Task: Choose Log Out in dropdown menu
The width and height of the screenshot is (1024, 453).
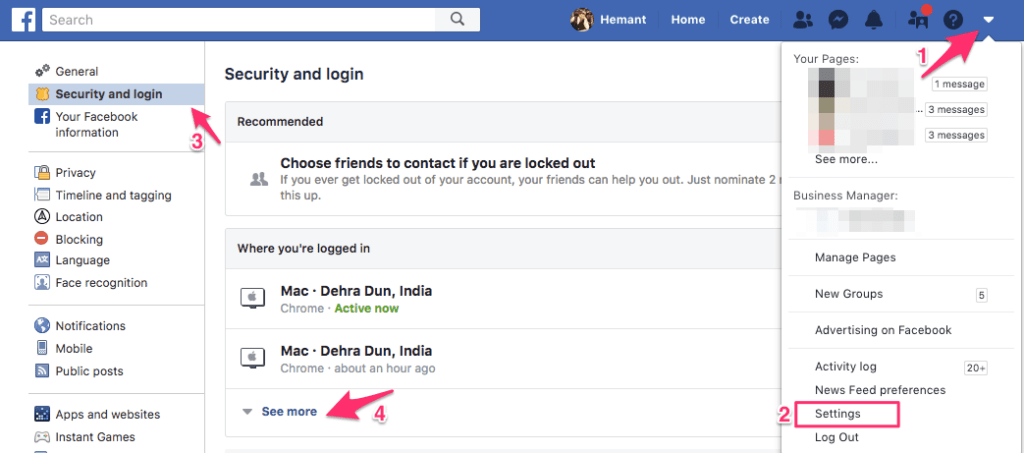Action: [837, 437]
